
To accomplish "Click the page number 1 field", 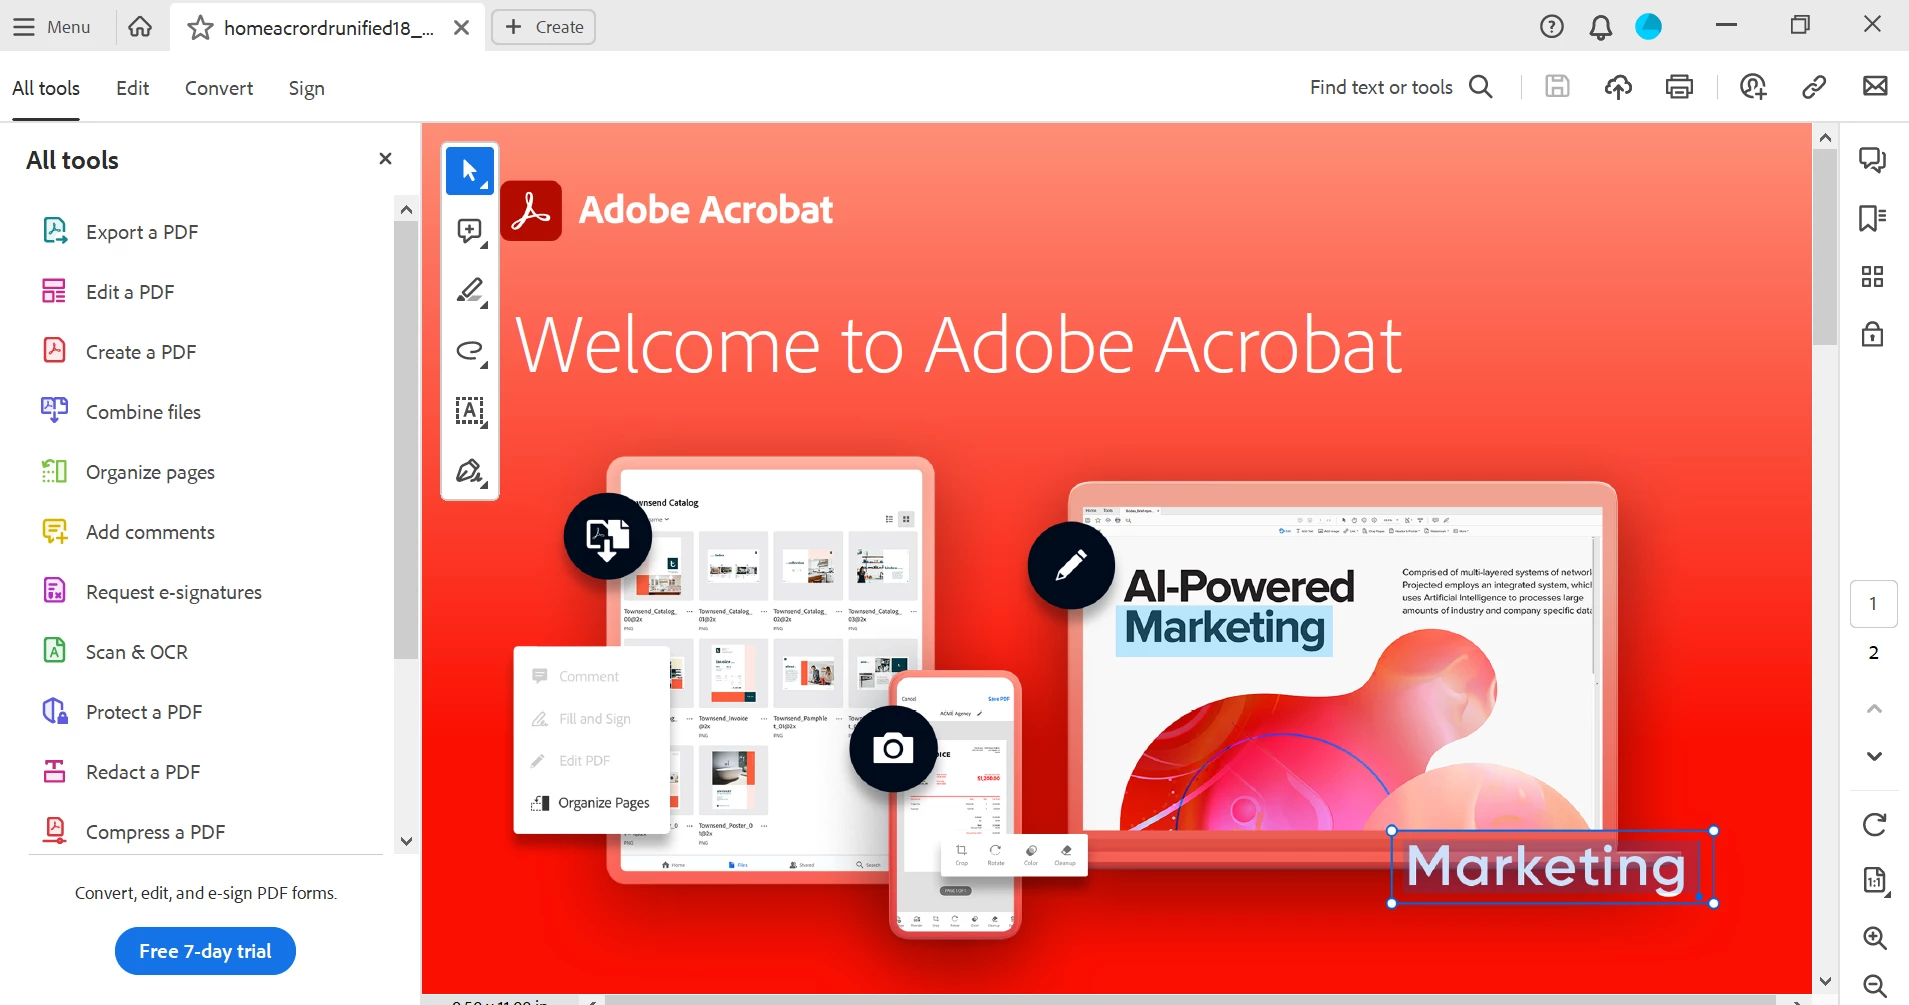I will (x=1874, y=604).
